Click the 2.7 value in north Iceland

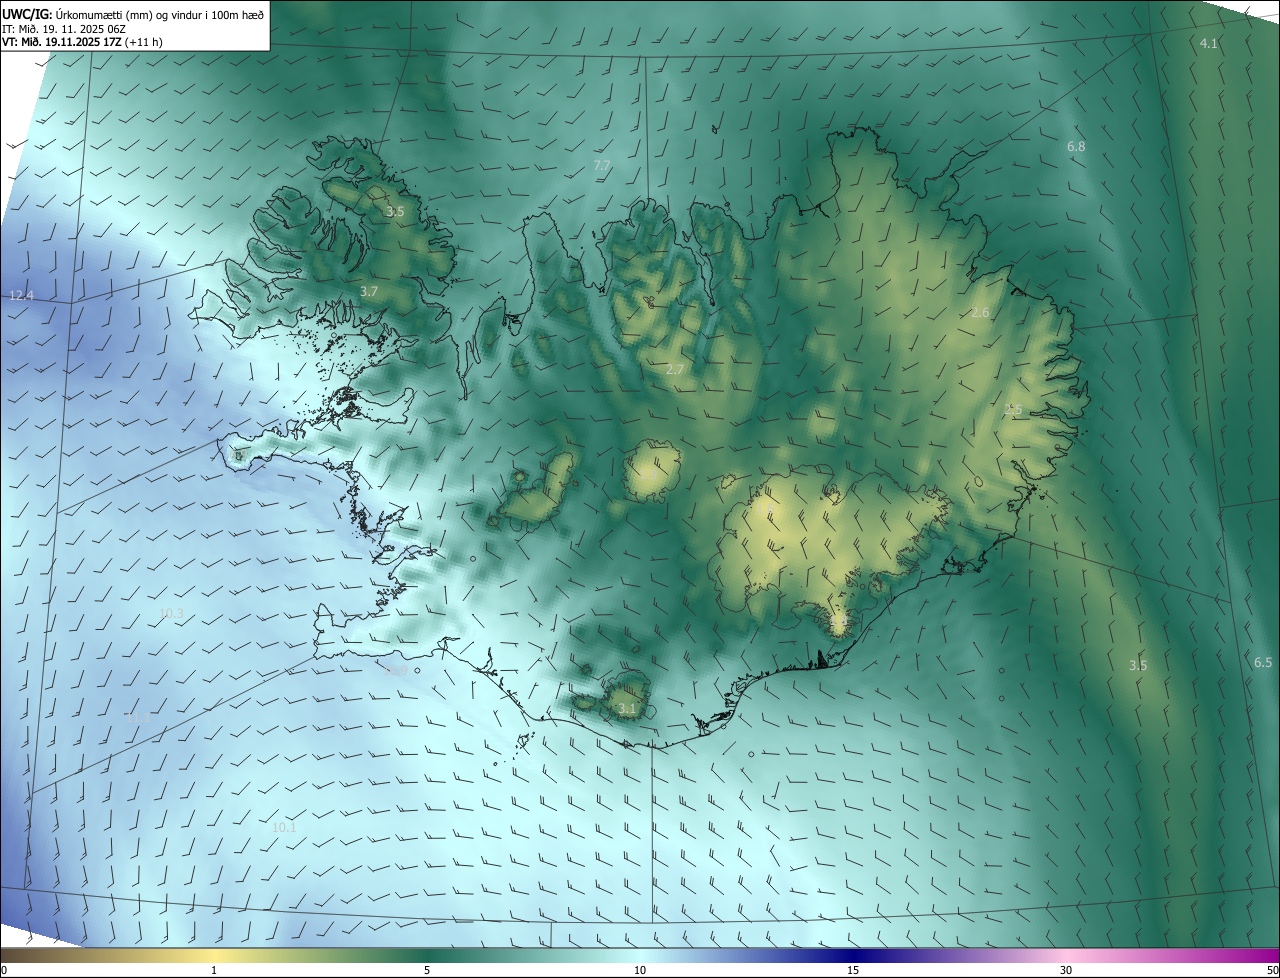(675, 370)
